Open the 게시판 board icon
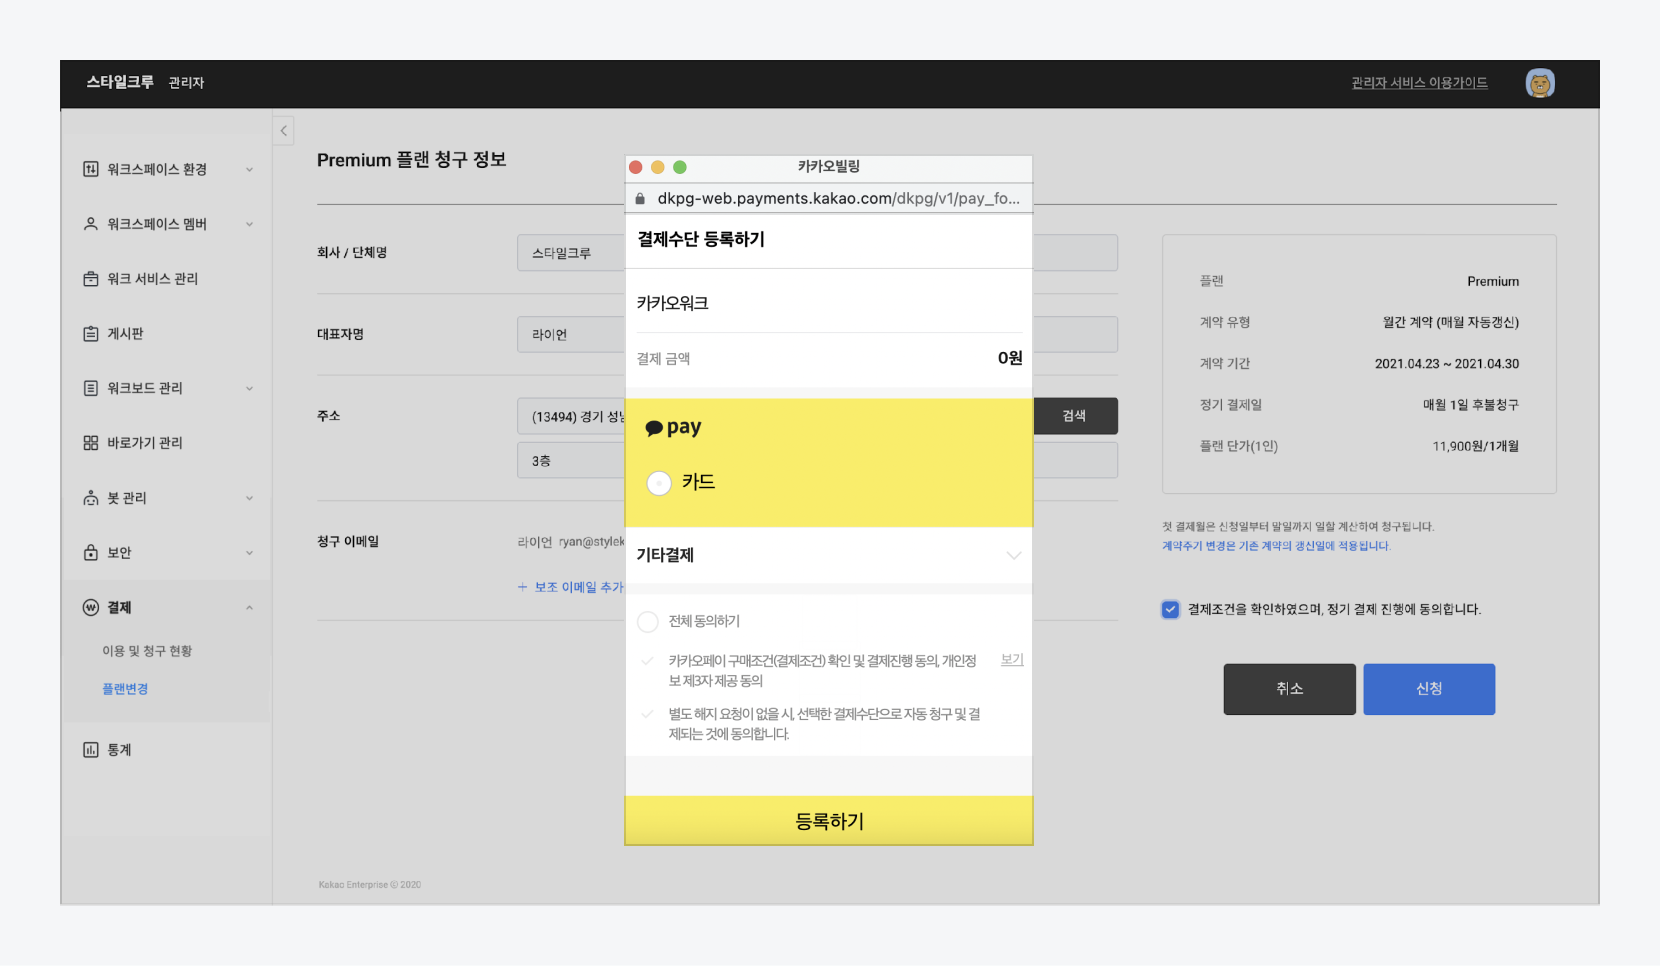The width and height of the screenshot is (1660, 966). point(91,334)
